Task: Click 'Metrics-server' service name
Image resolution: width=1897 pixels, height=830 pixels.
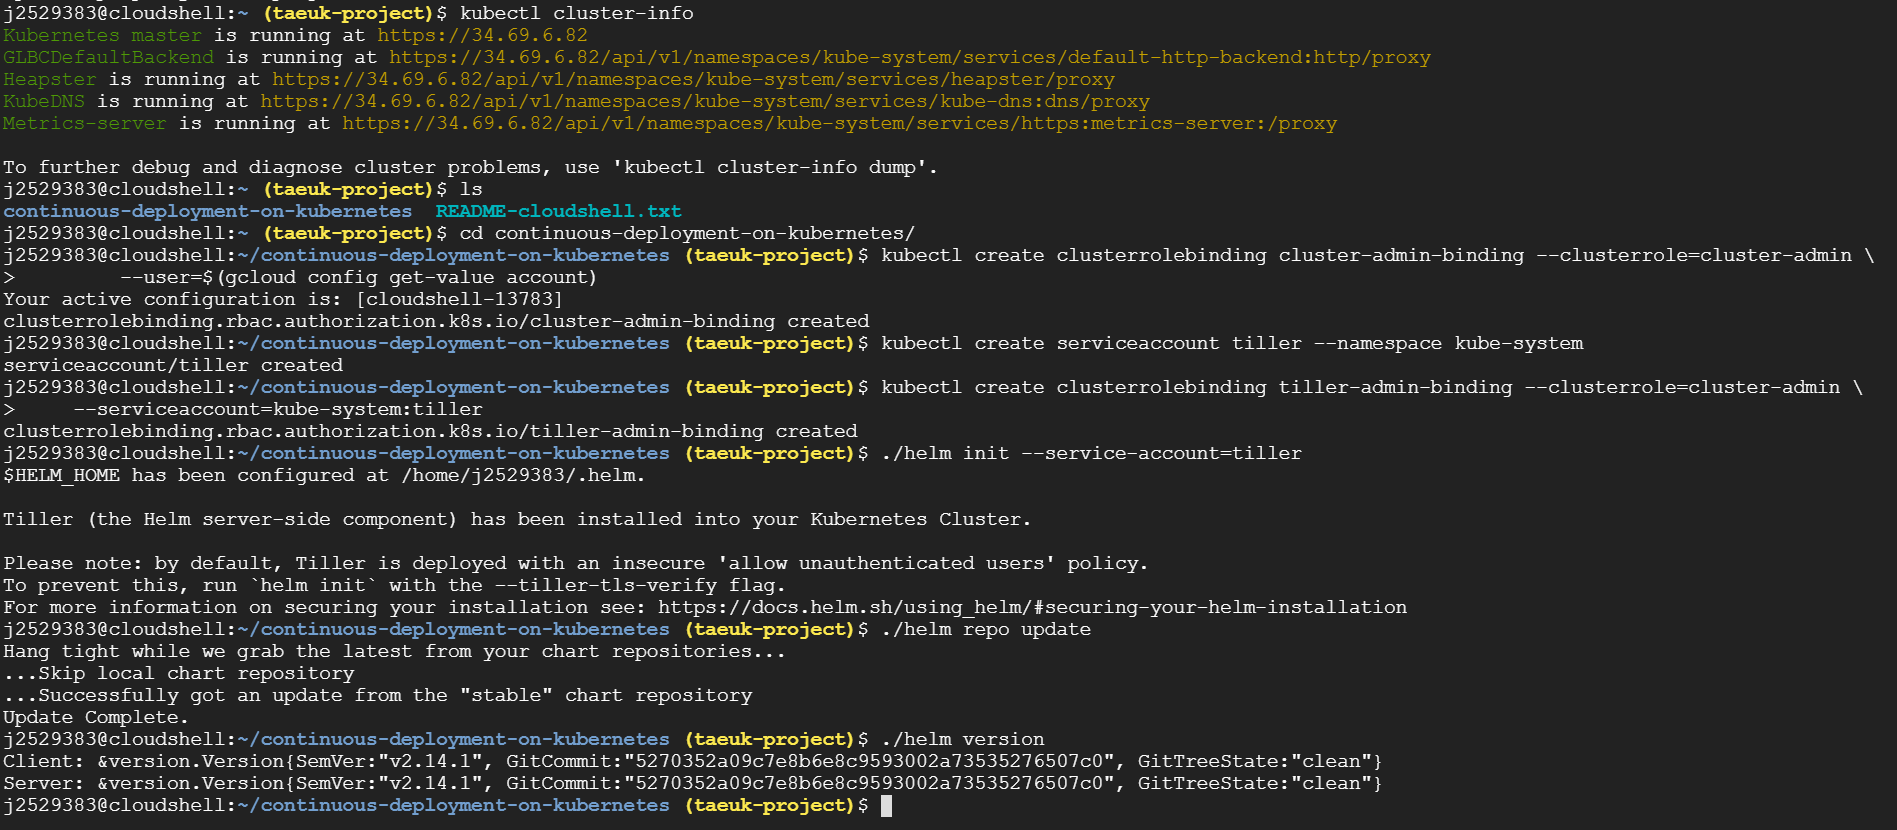Action: (85, 123)
